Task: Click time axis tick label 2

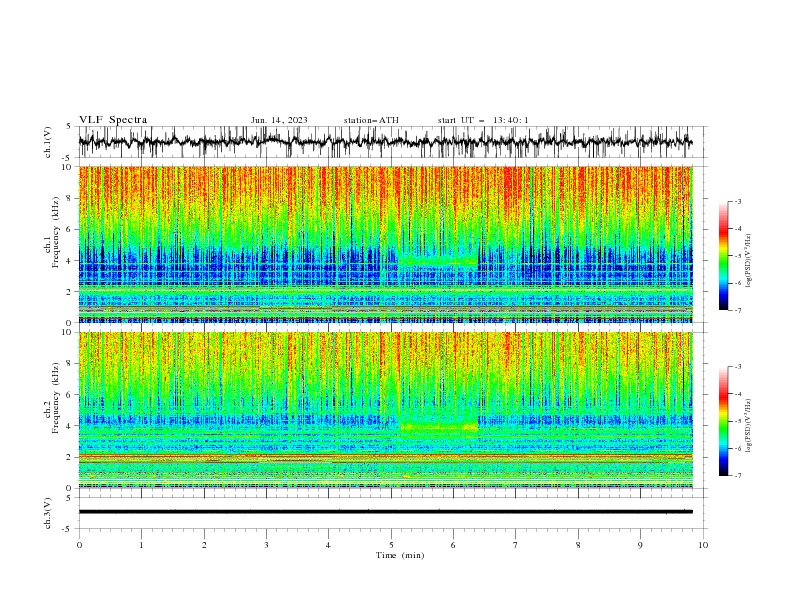Action: click(x=204, y=545)
